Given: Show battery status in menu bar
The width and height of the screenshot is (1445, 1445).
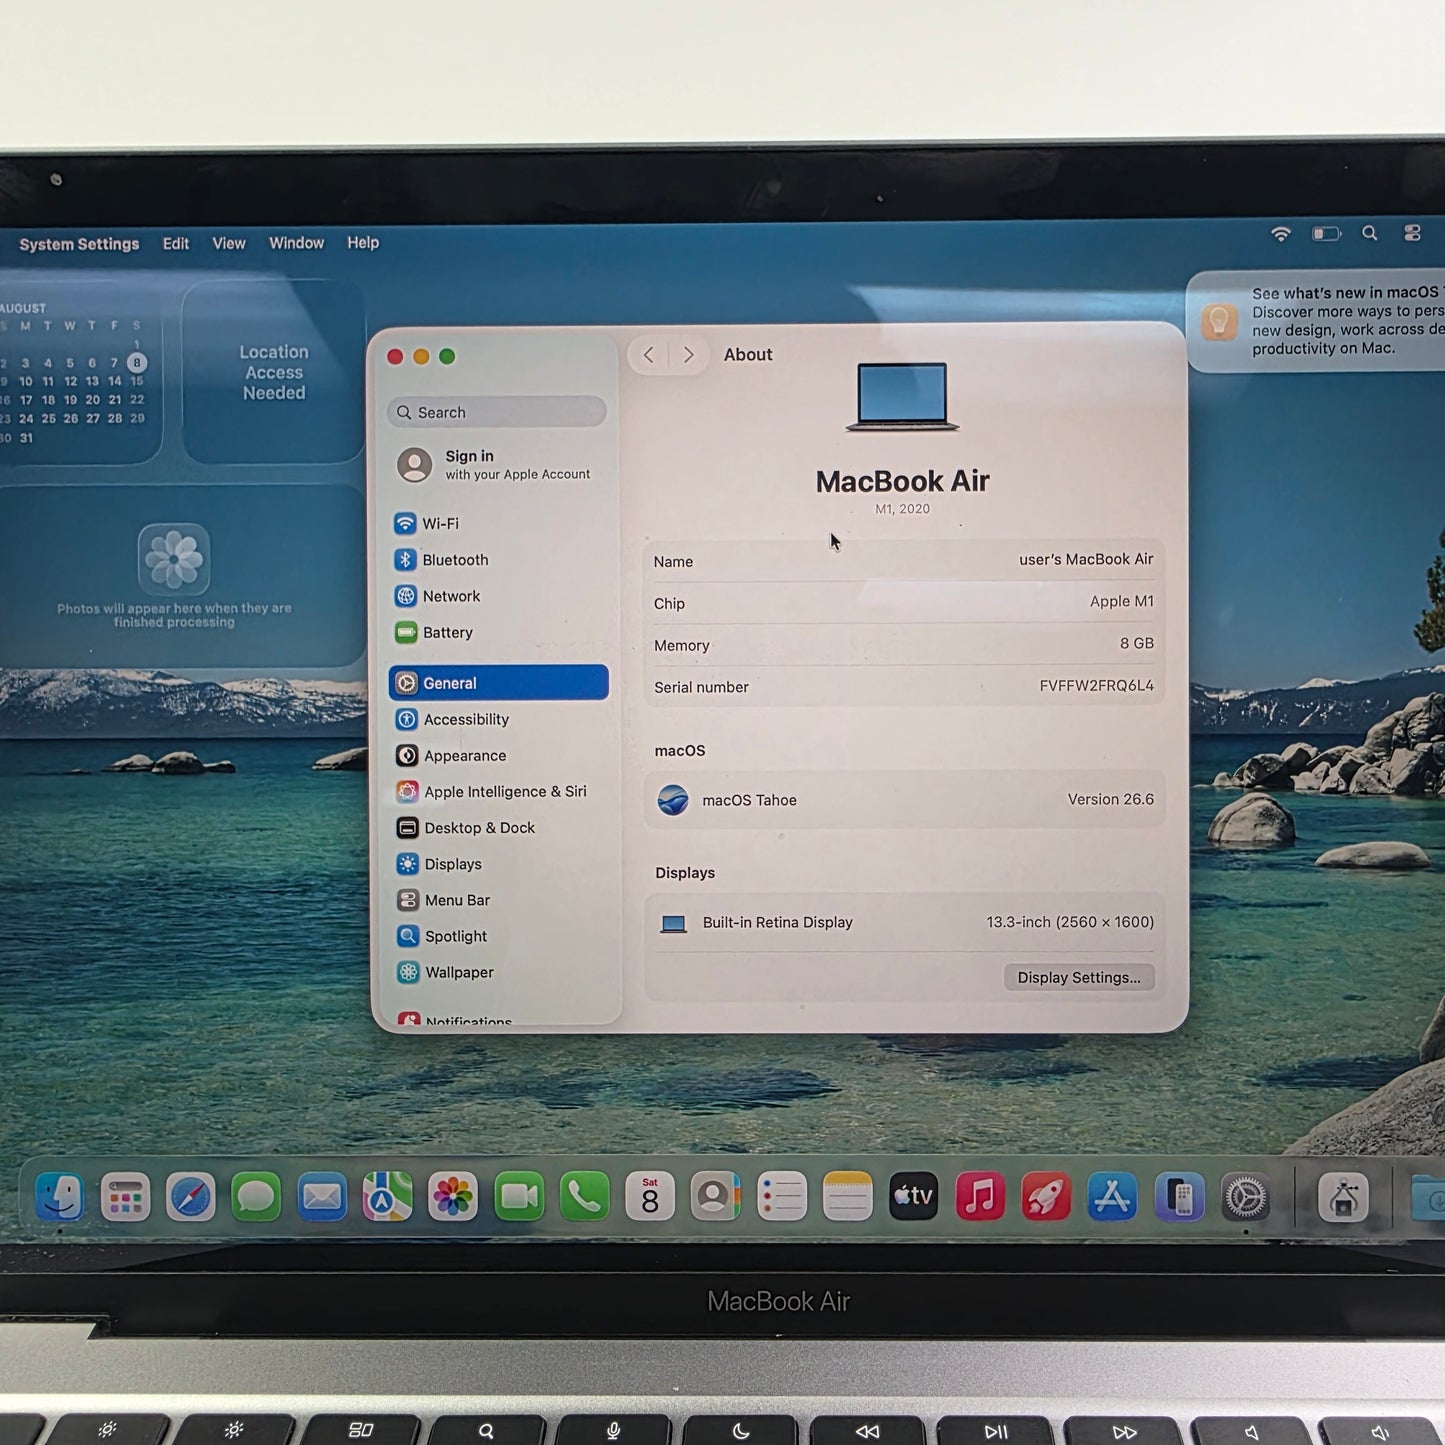Looking at the screenshot, I should pyautogui.click(x=1326, y=234).
